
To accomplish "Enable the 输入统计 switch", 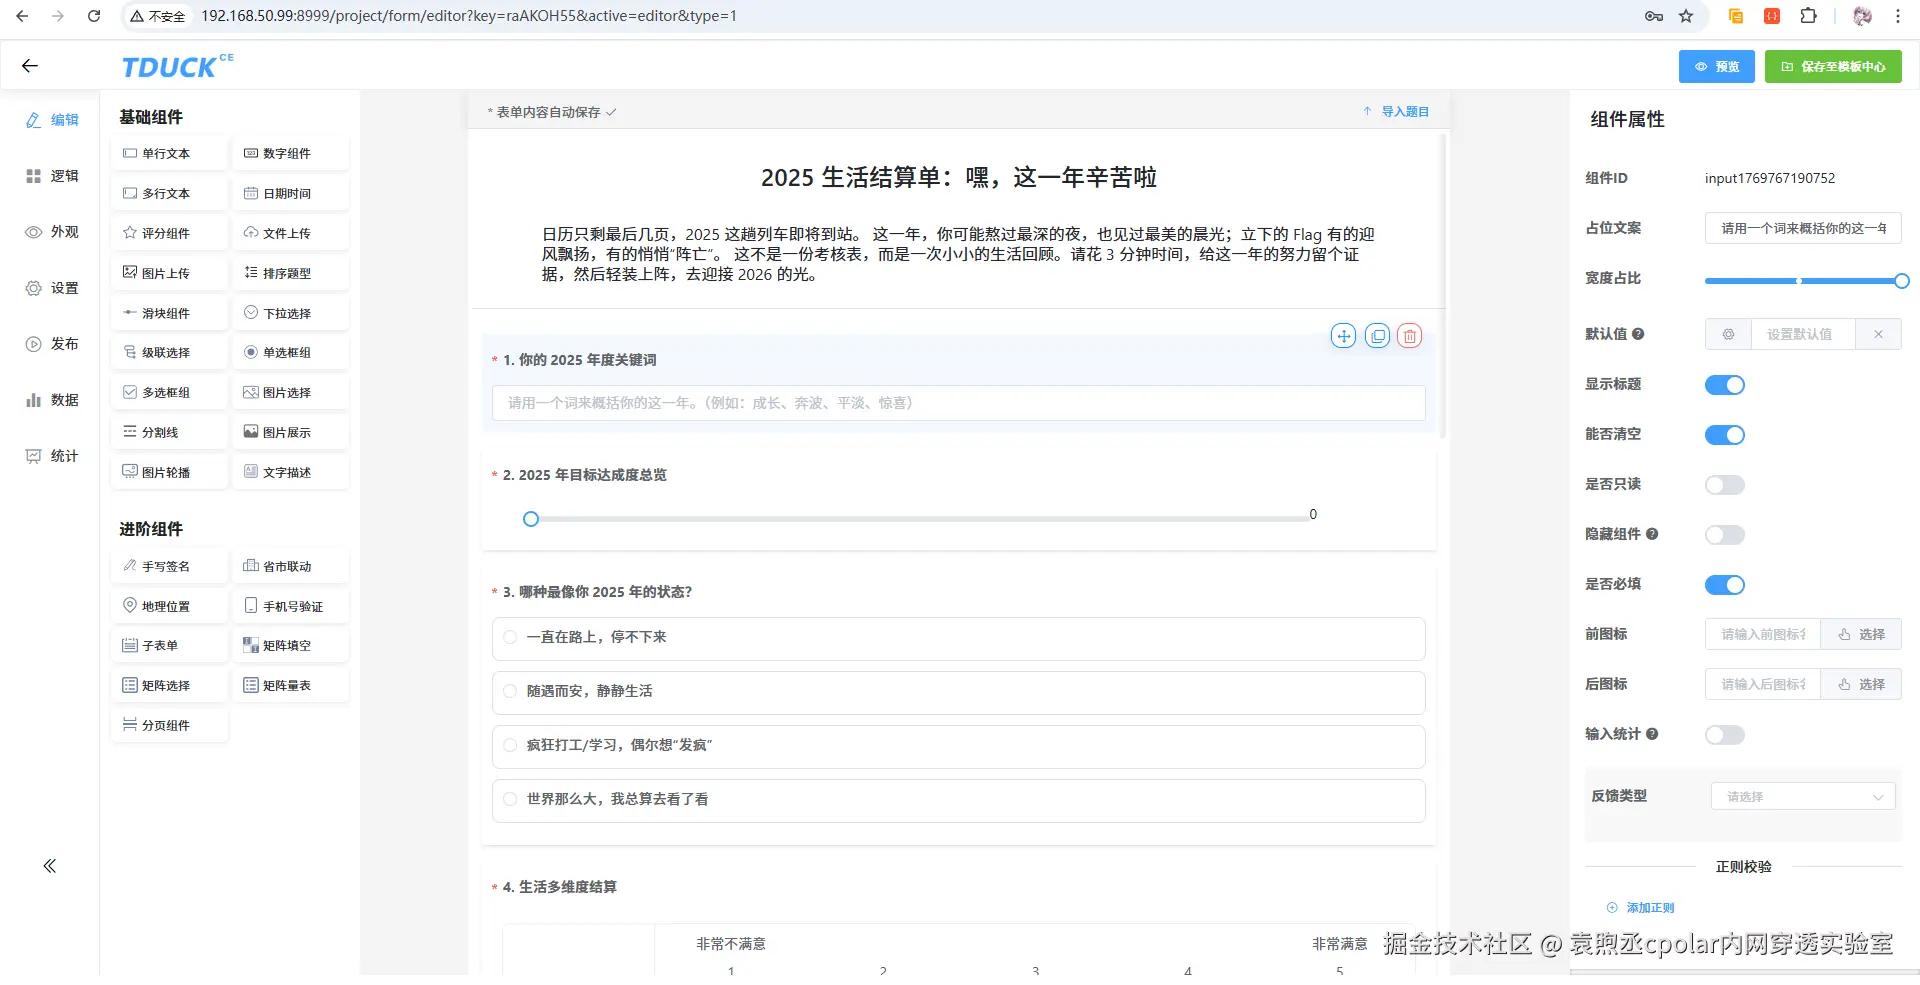I will (1725, 735).
